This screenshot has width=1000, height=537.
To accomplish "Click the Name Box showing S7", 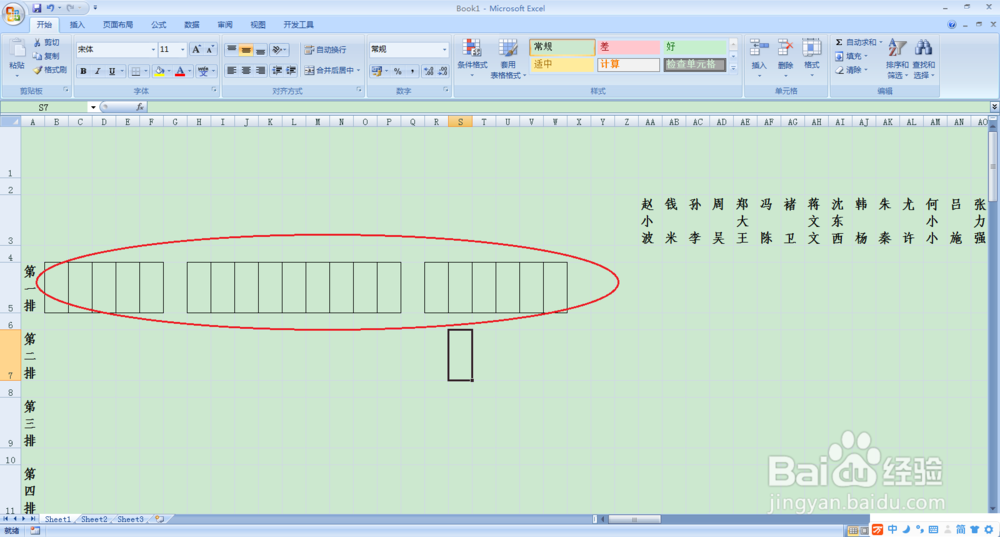I will click(43, 107).
